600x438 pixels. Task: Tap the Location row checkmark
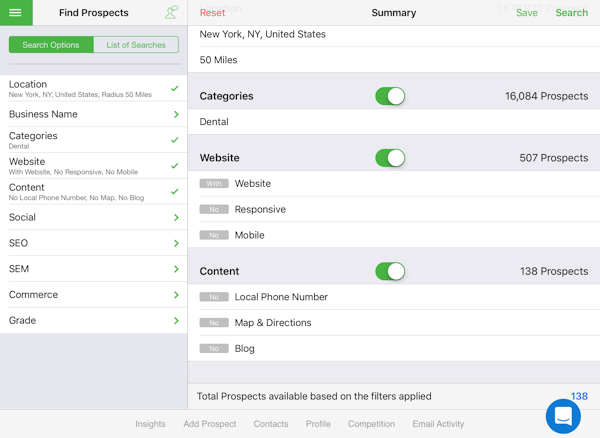tap(175, 88)
